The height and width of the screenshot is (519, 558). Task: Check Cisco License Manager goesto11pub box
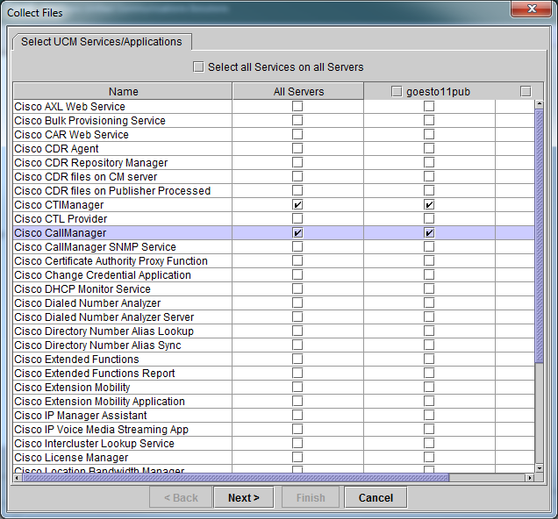(429, 457)
